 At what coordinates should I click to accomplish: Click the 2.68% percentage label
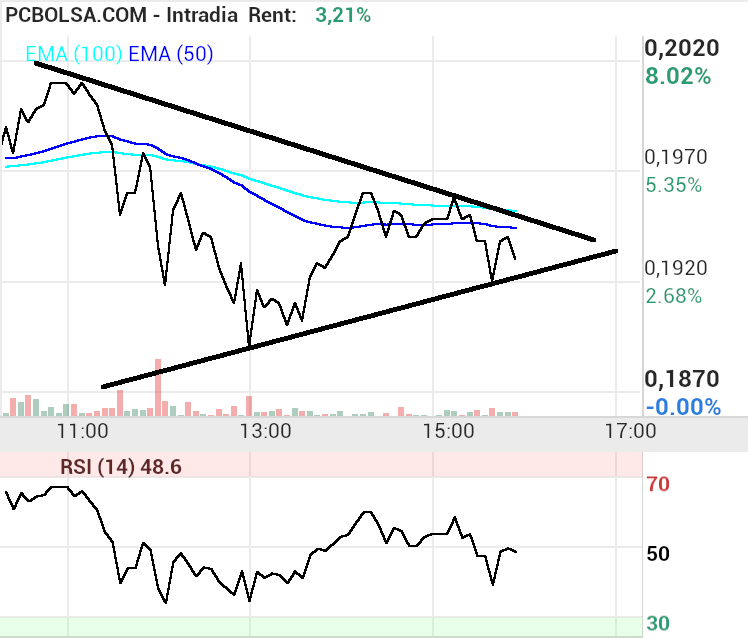coord(674,296)
